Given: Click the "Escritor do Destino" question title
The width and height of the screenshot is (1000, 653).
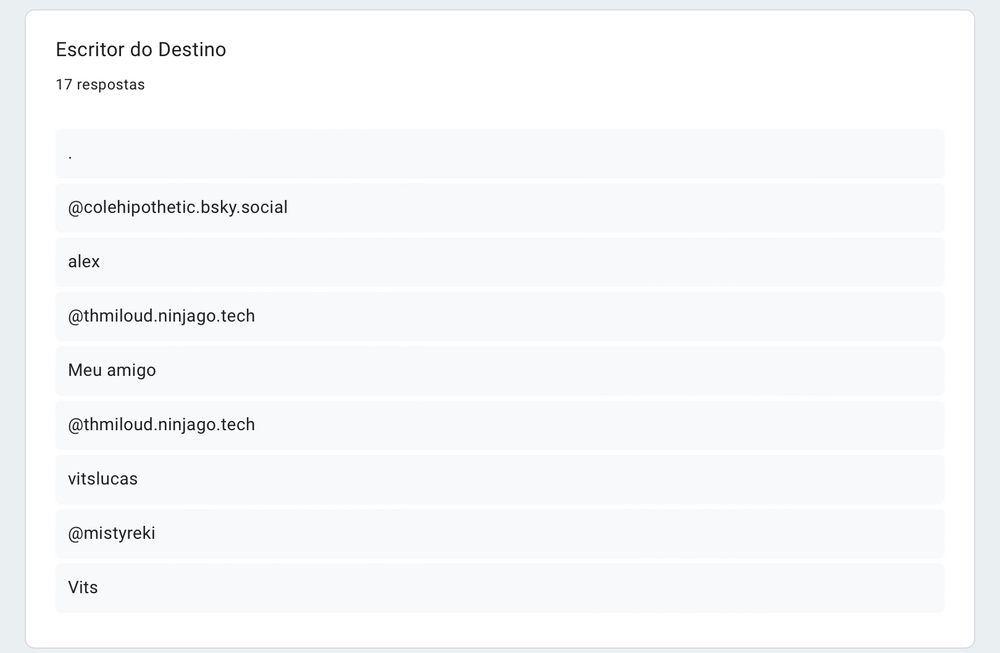Looking at the screenshot, I should click(x=141, y=49).
